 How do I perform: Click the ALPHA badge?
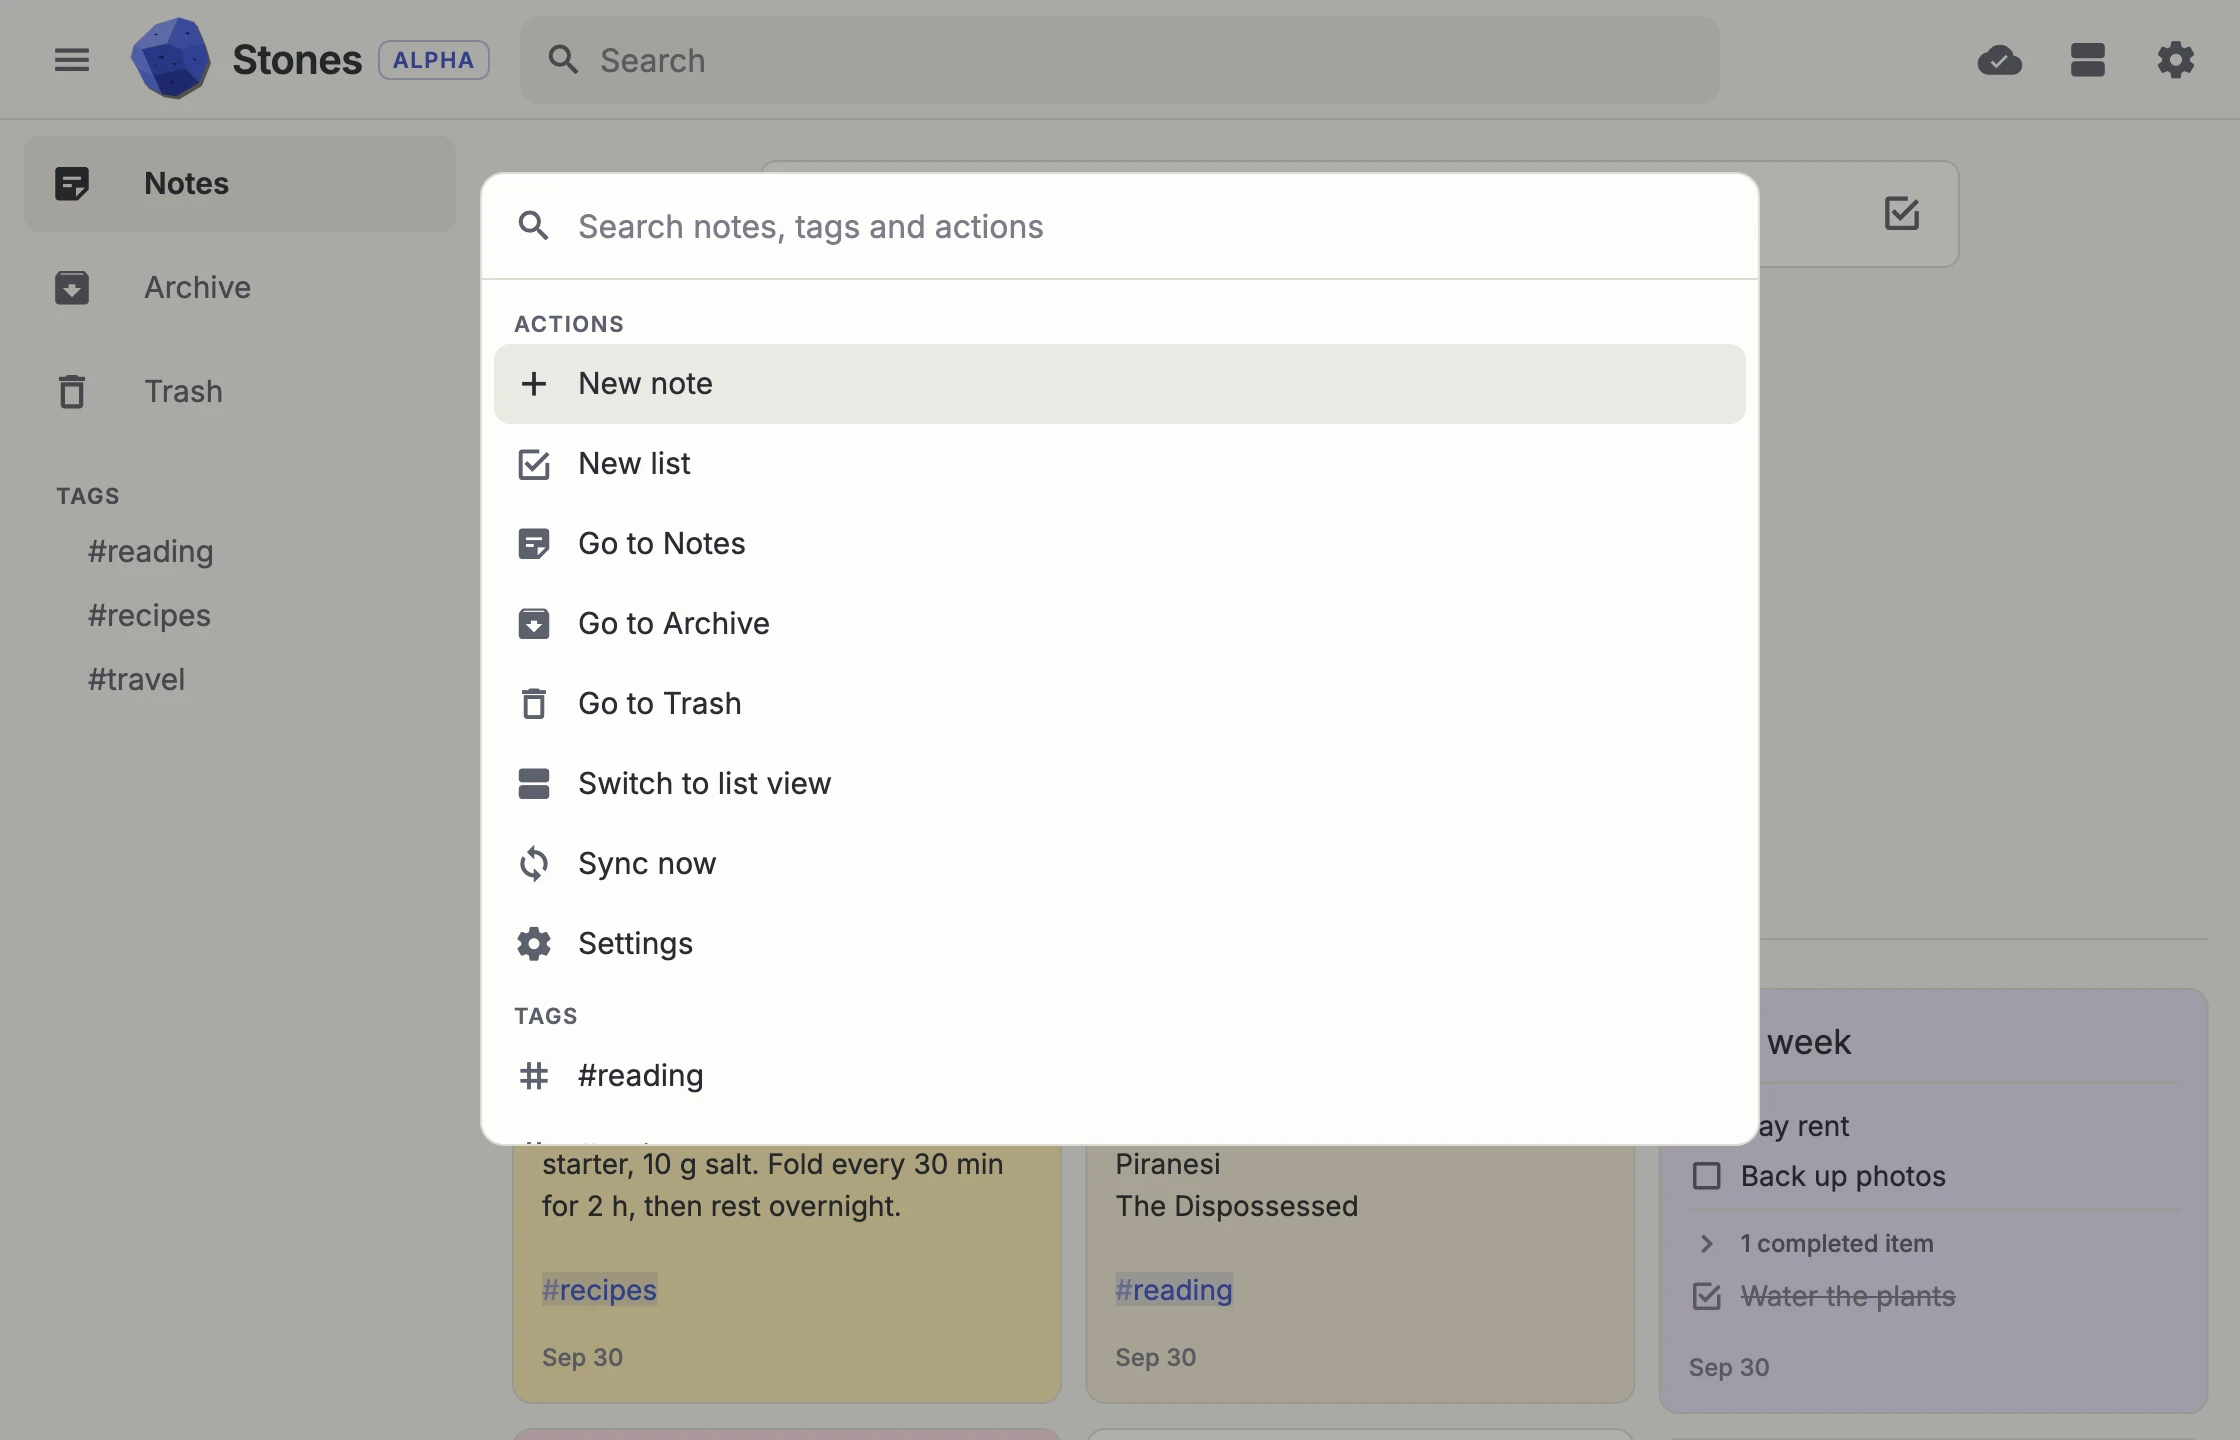pyautogui.click(x=433, y=60)
